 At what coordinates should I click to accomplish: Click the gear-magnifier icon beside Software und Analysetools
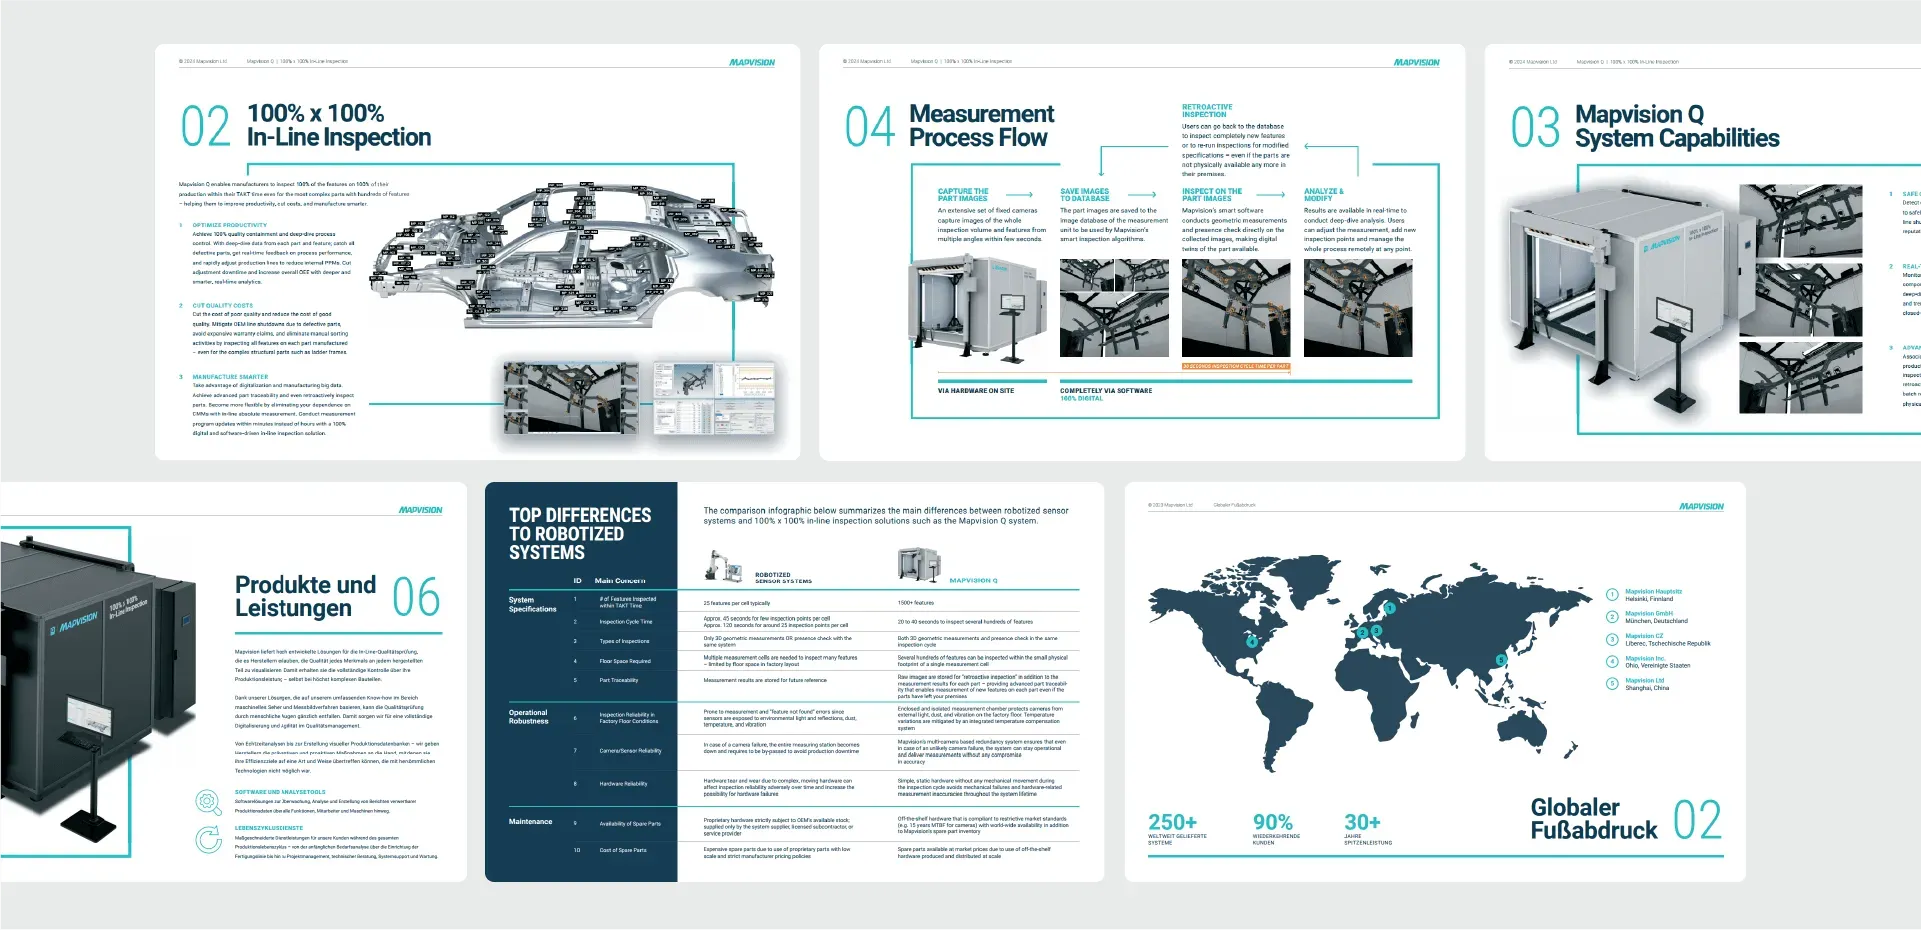208,802
